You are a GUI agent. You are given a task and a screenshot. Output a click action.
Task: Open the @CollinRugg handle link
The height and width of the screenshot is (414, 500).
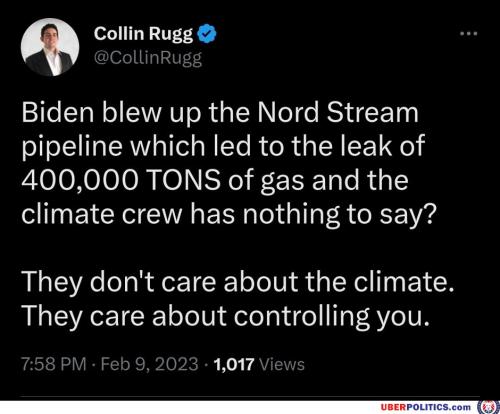[148, 58]
